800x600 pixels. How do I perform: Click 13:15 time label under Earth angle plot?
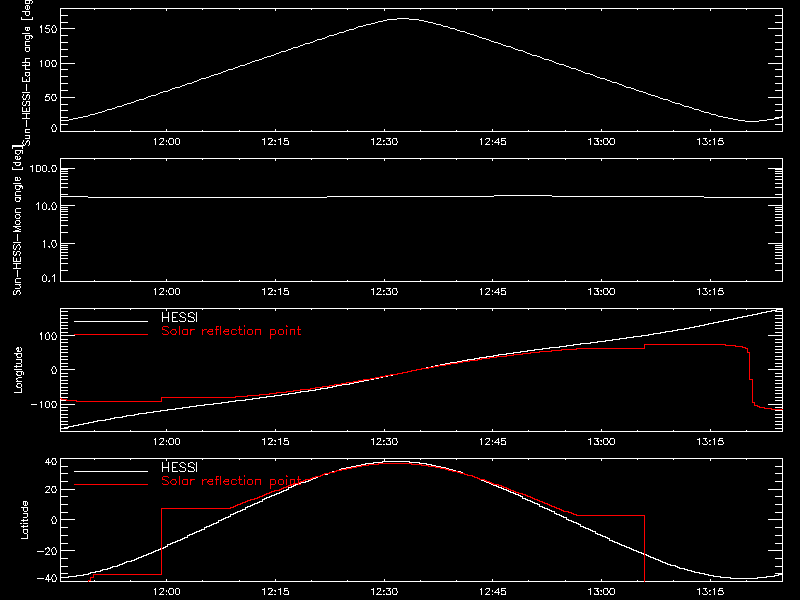point(710,142)
